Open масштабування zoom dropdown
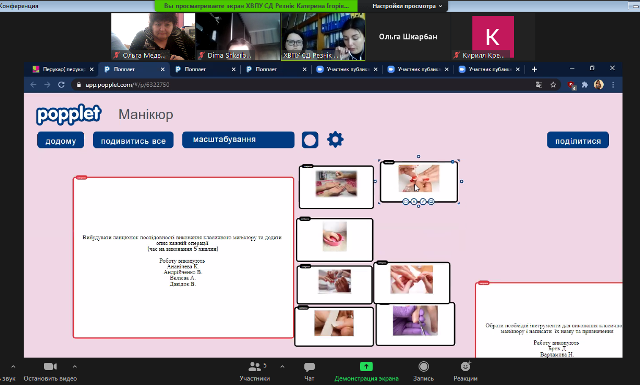 [238, 140]
